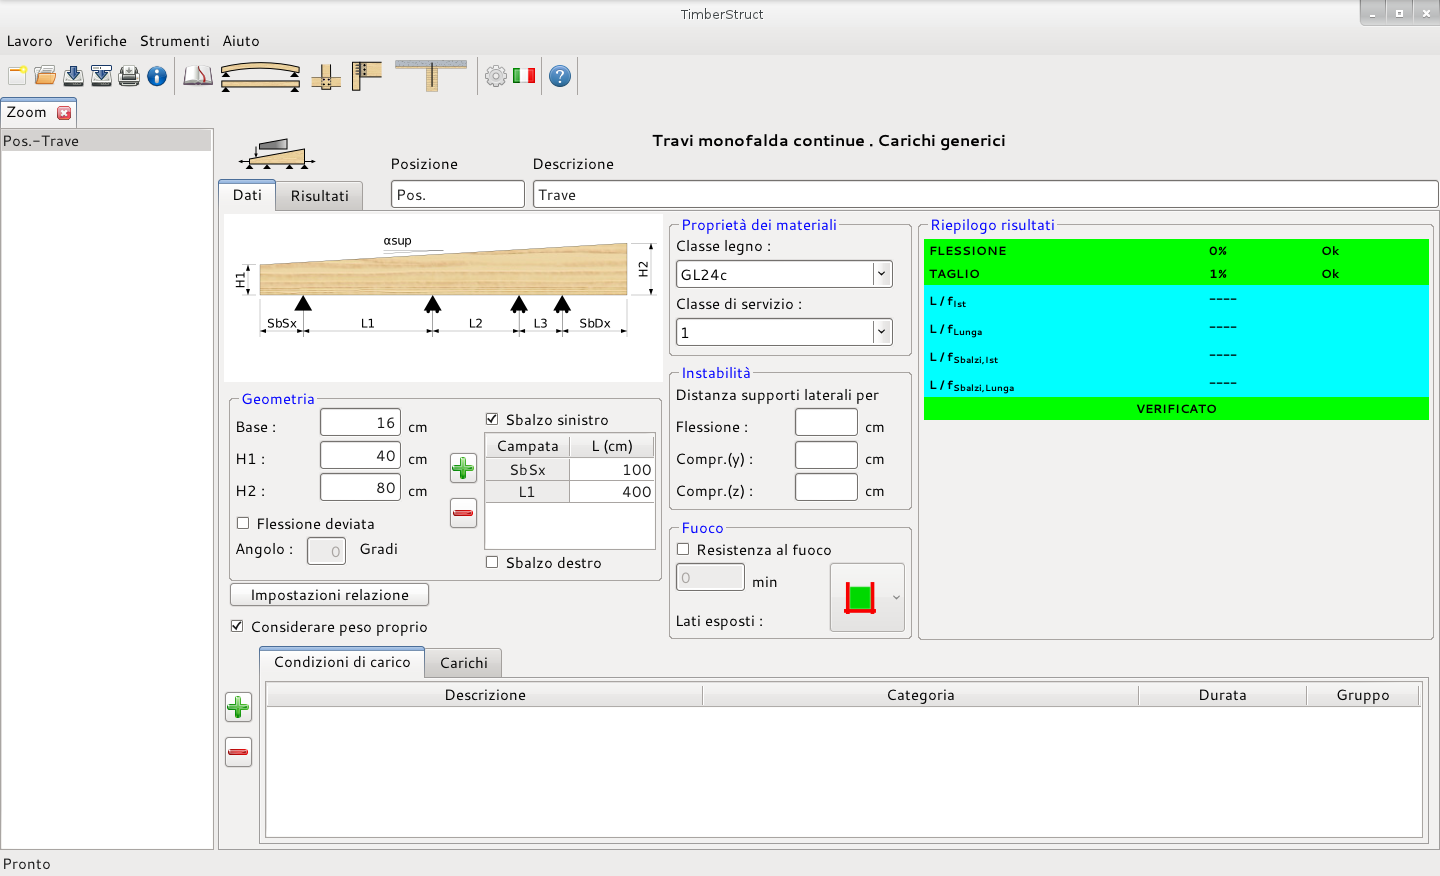Open the Classe legno dropdown
The image size is (1440, 876).
[x=881, y=274]
